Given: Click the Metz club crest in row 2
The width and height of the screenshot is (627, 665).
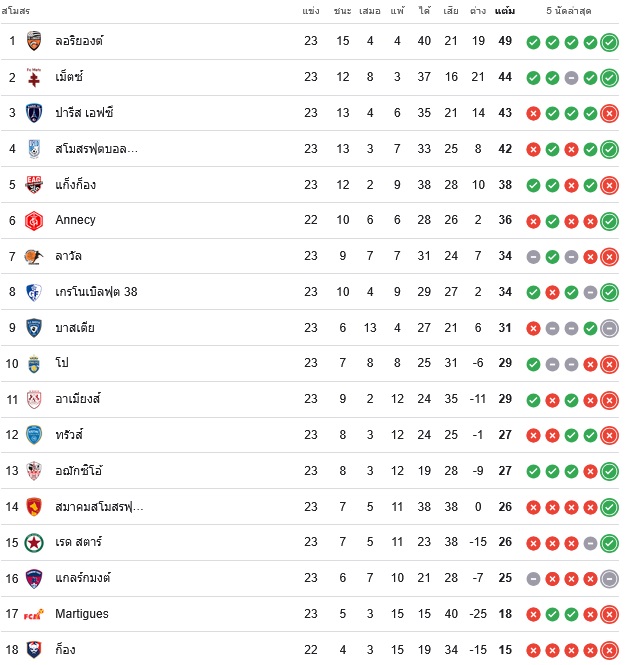Looking at the screenshot, I should (x=34, y=77).
